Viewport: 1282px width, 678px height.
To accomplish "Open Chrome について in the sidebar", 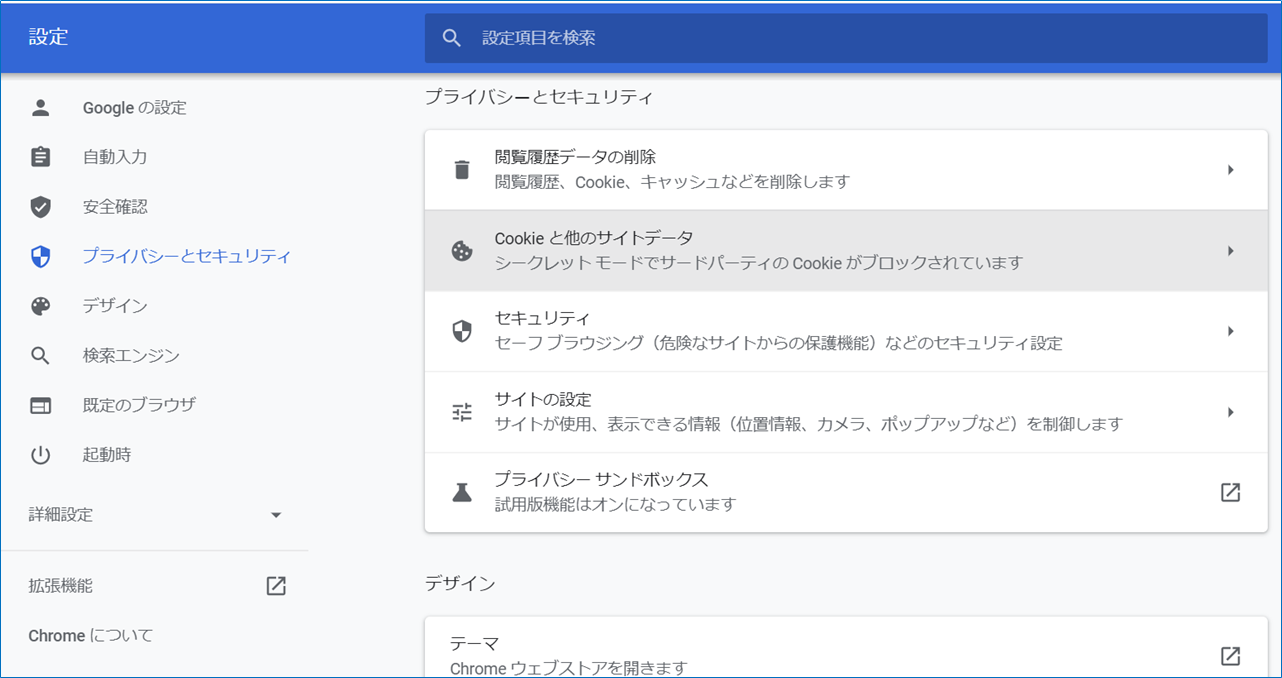I will tap(91, 636).
